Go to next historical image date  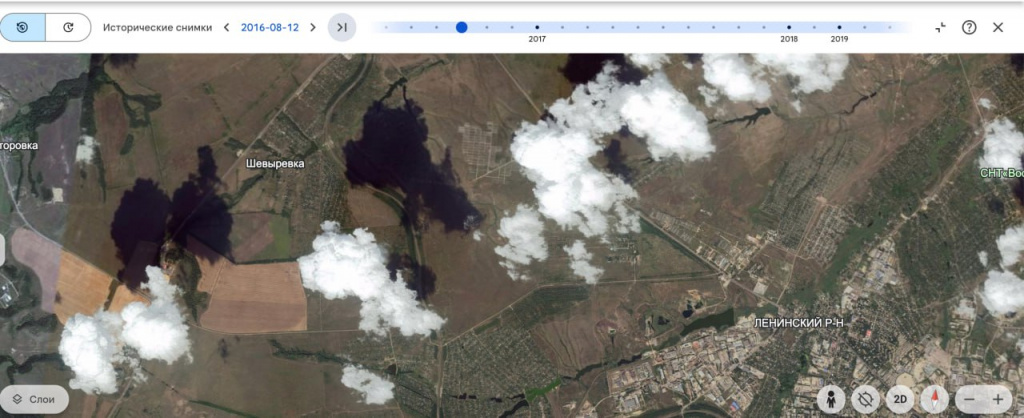[313, 27]
